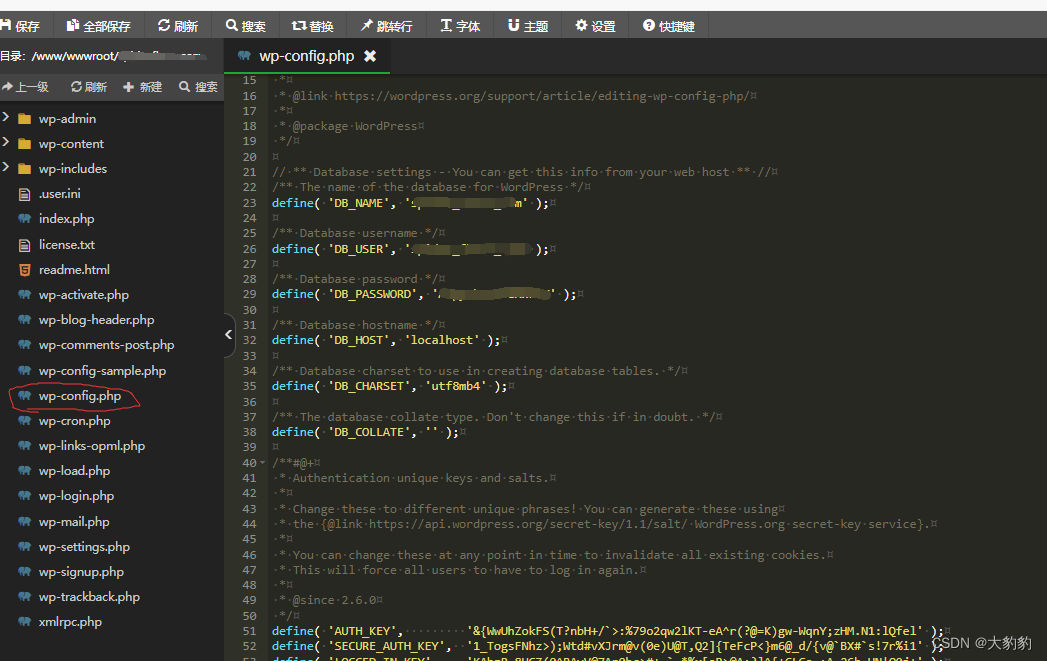Close the wp-config.php tab

(370, 56)
